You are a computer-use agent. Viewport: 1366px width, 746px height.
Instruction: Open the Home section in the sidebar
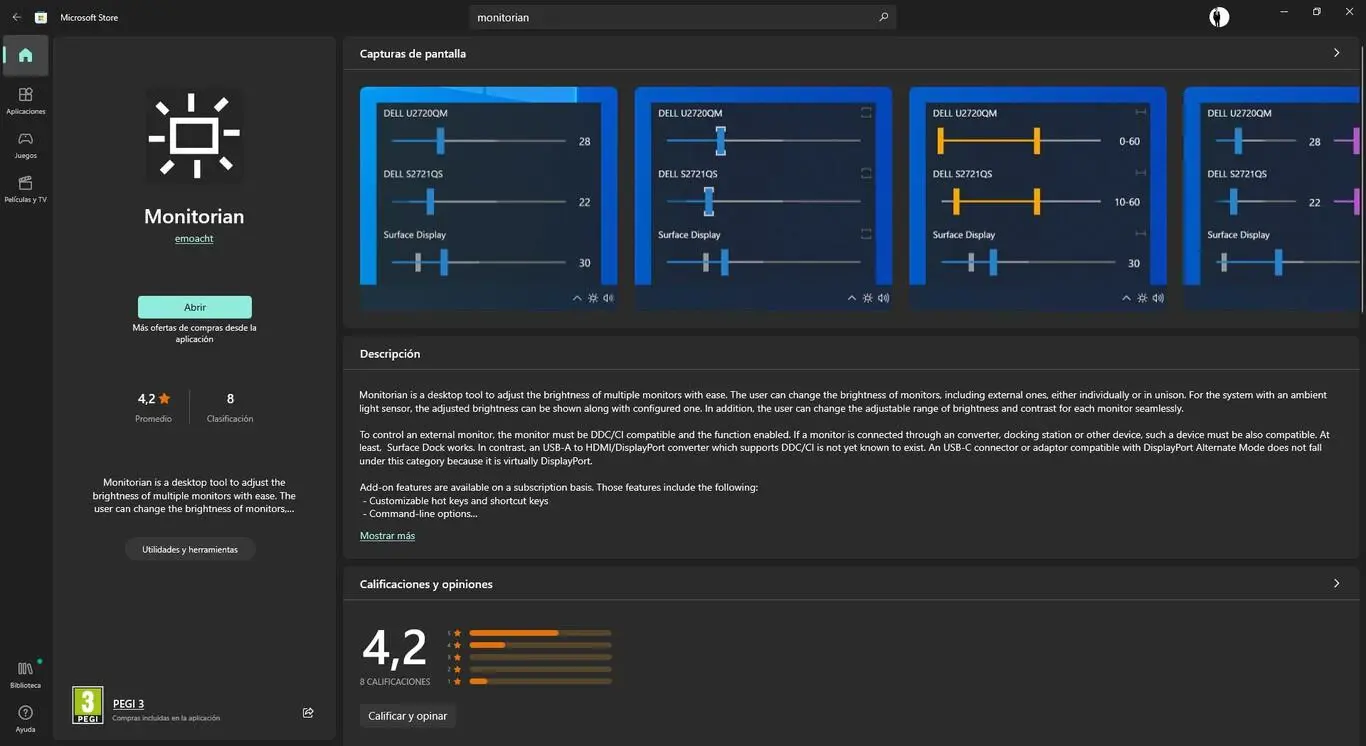tap(26, 56)
